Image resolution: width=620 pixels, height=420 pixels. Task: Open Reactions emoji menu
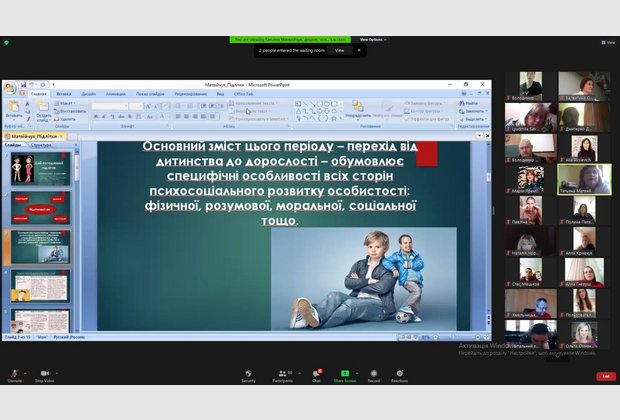tap(399, 373)
